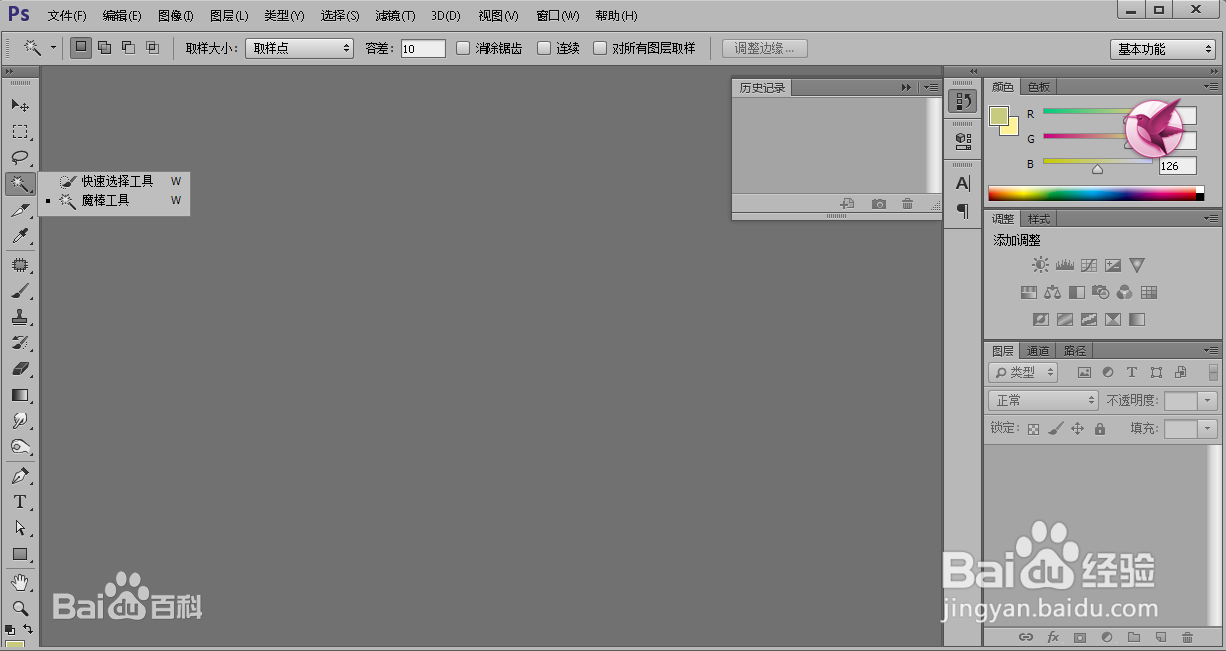
Task: Select the Brush tool
Action: pyautogui.click(x=20, y=291)
